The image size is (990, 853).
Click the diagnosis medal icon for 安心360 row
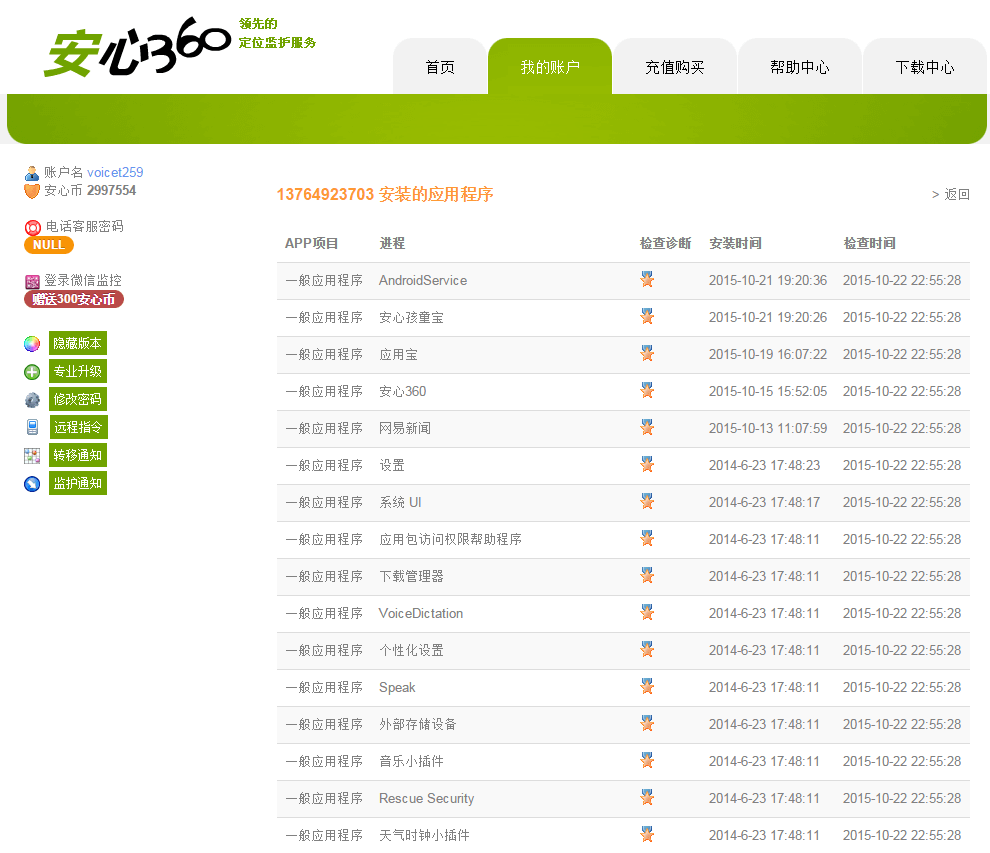647,390
